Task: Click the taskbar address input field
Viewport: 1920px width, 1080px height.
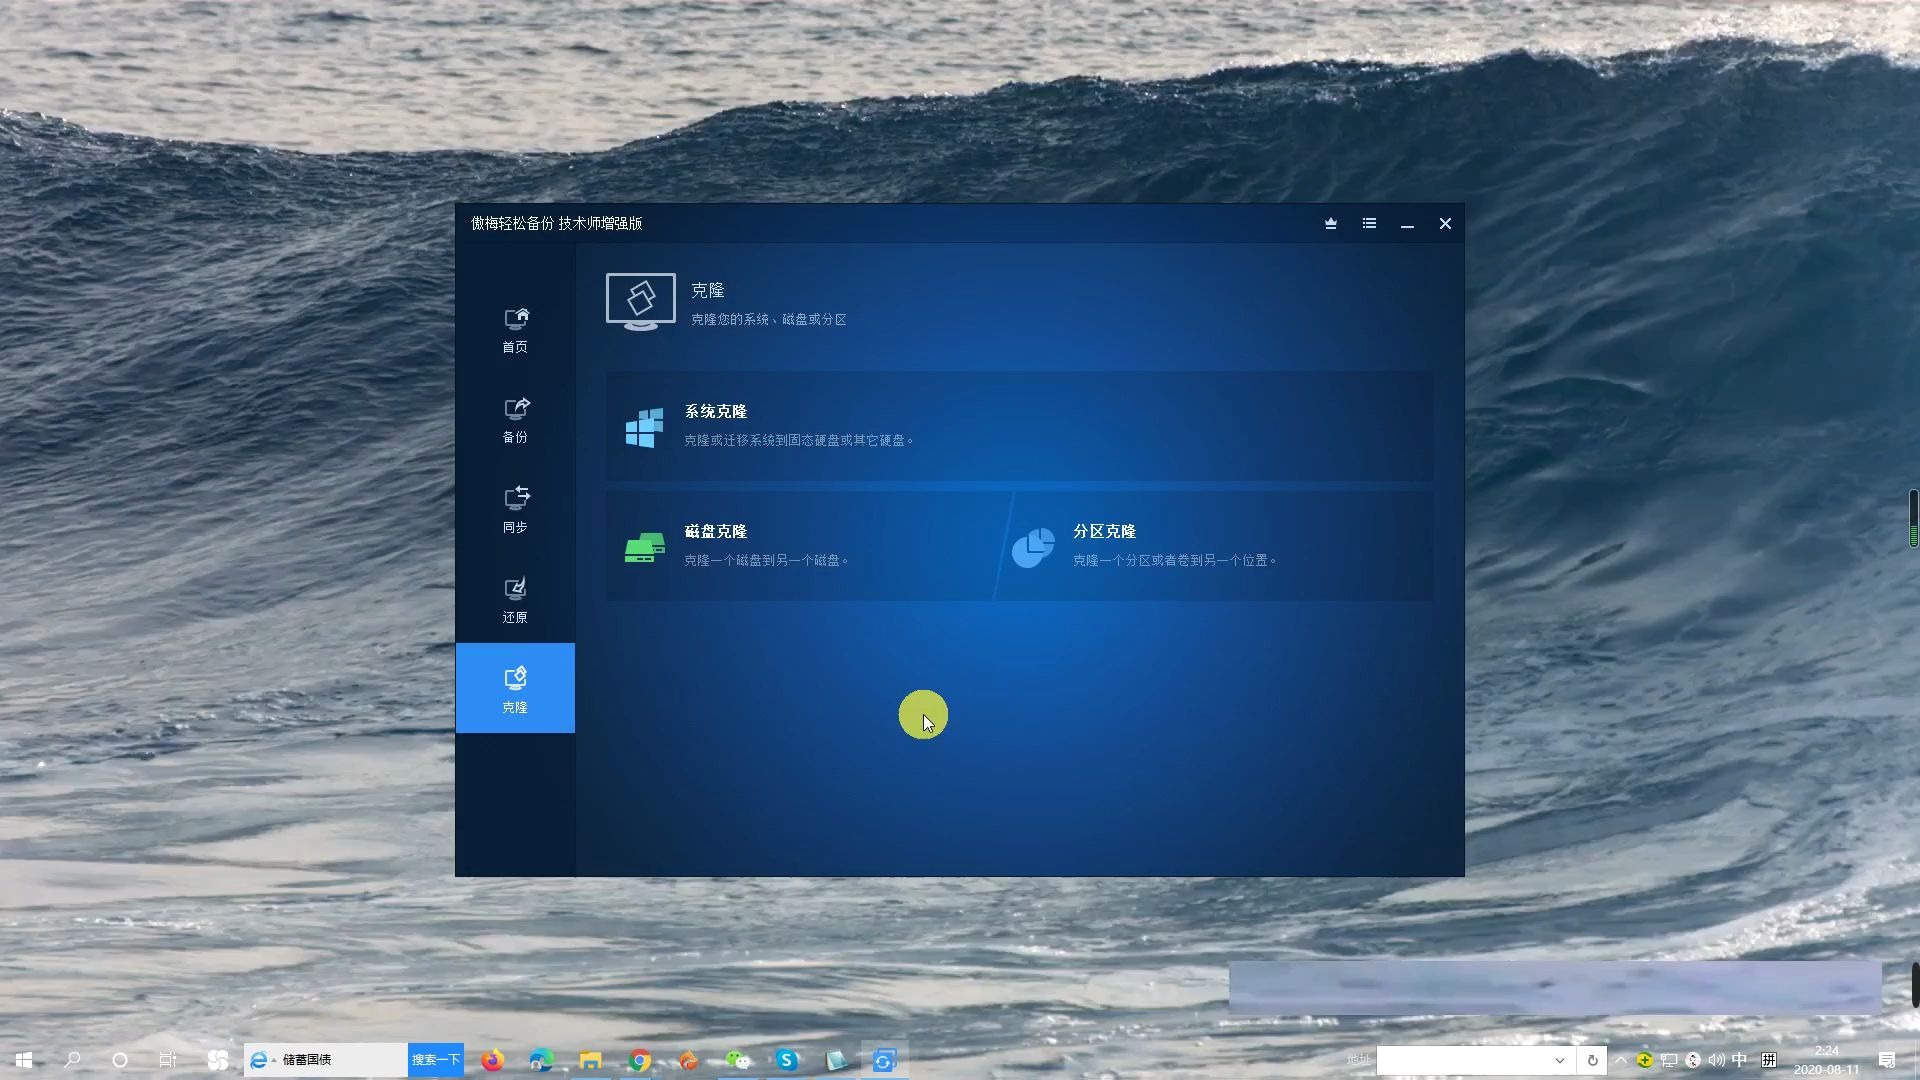Action: [1461, 1060]
